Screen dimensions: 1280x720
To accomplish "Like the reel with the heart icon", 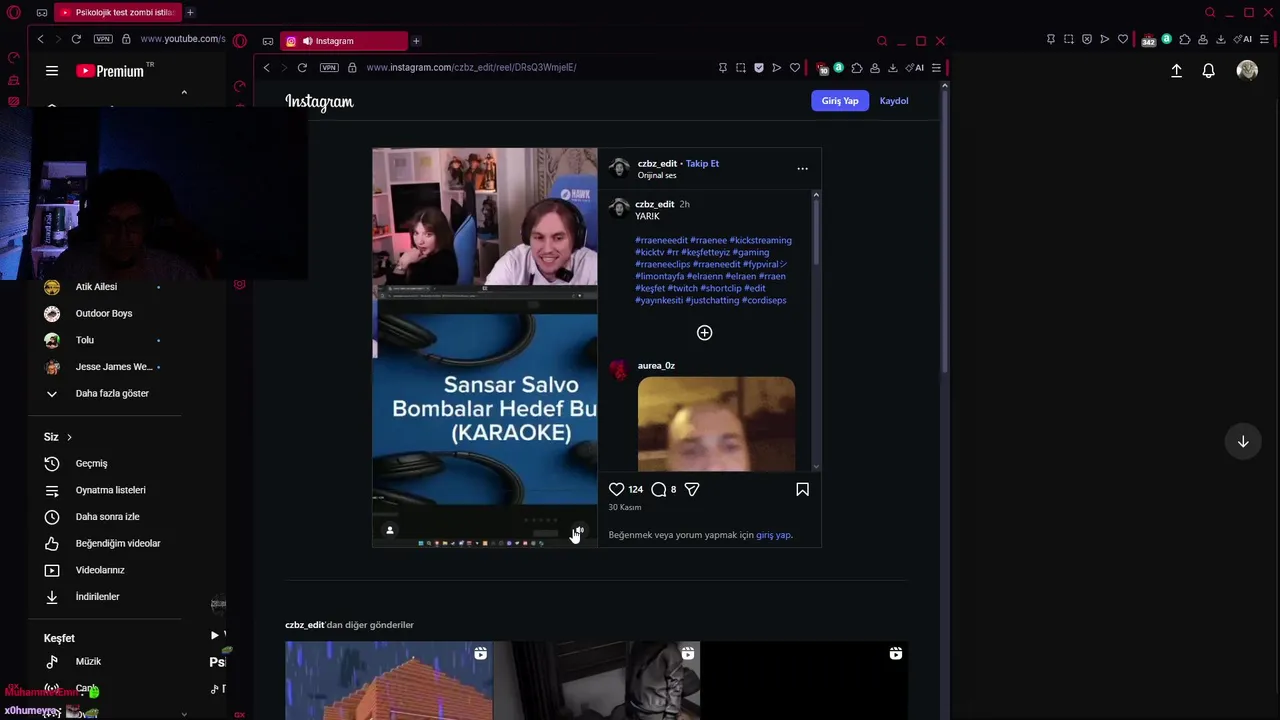I will [616, 489].
